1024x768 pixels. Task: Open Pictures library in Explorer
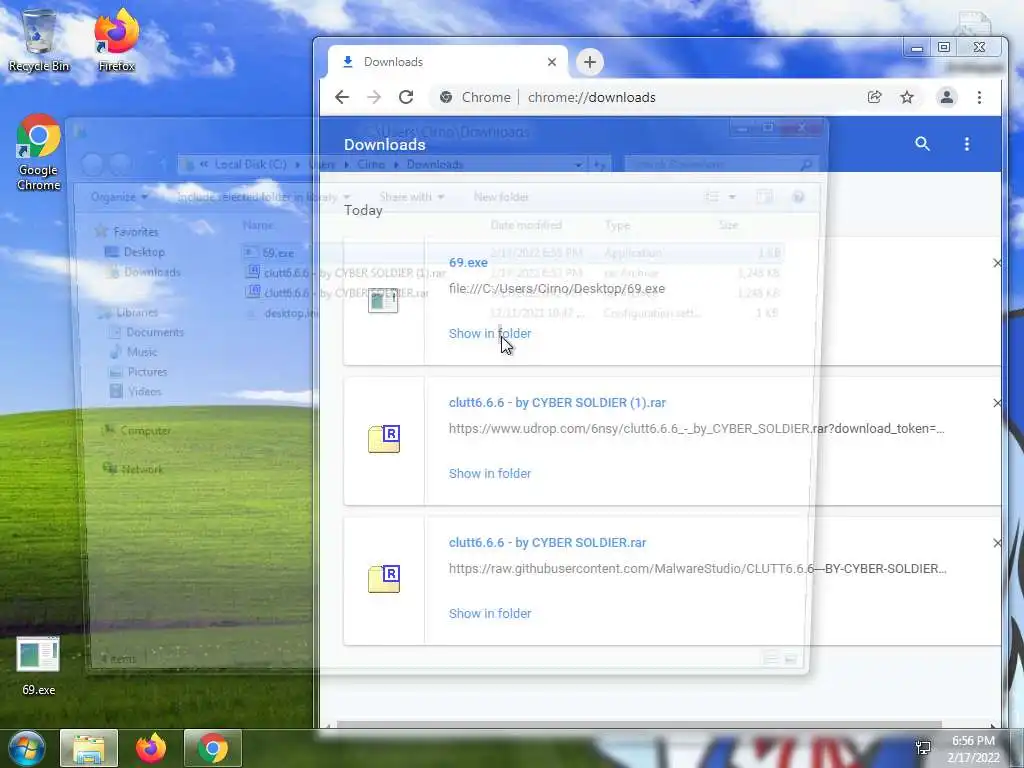tap(138, 372)
